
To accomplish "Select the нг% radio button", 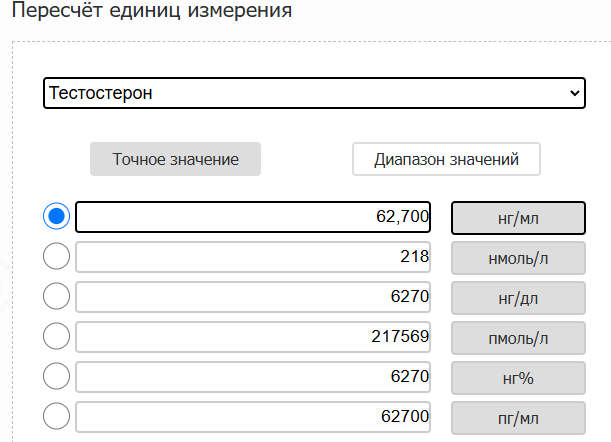I will click(x=57, y=376).
